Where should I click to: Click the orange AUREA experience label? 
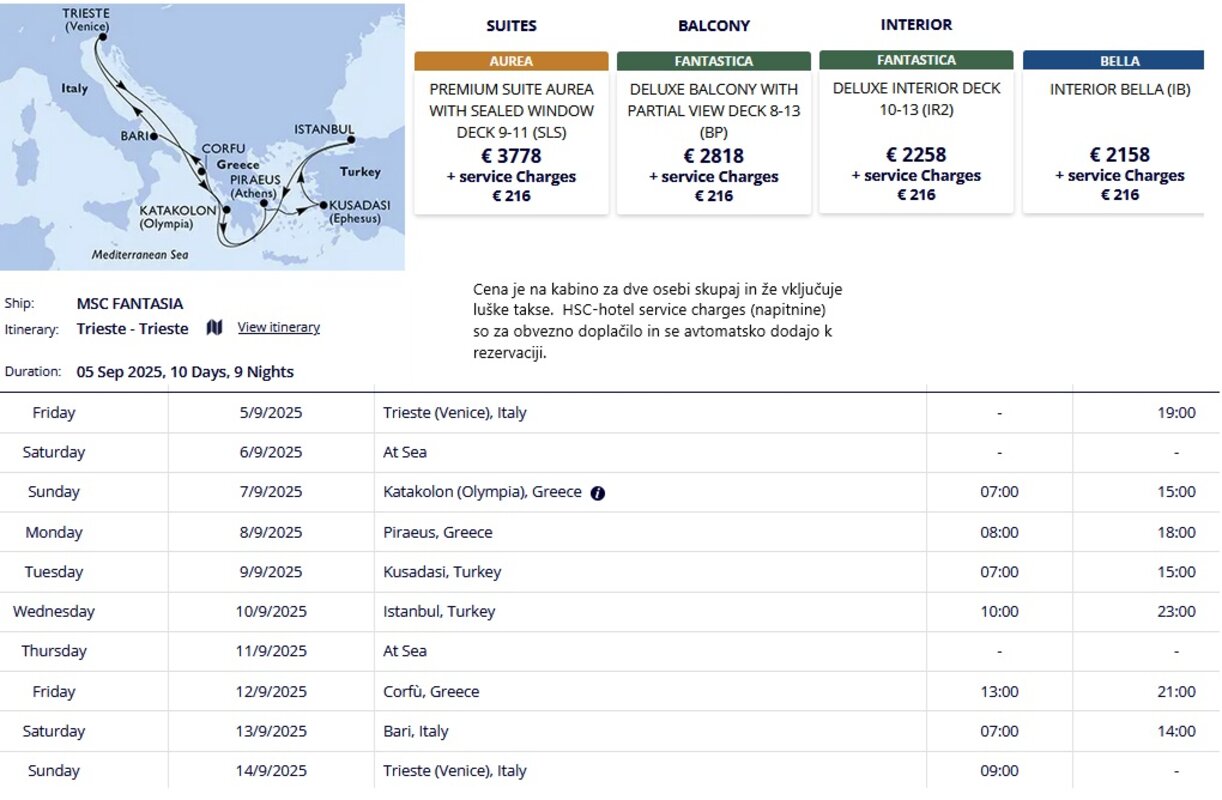click(511, 61)
